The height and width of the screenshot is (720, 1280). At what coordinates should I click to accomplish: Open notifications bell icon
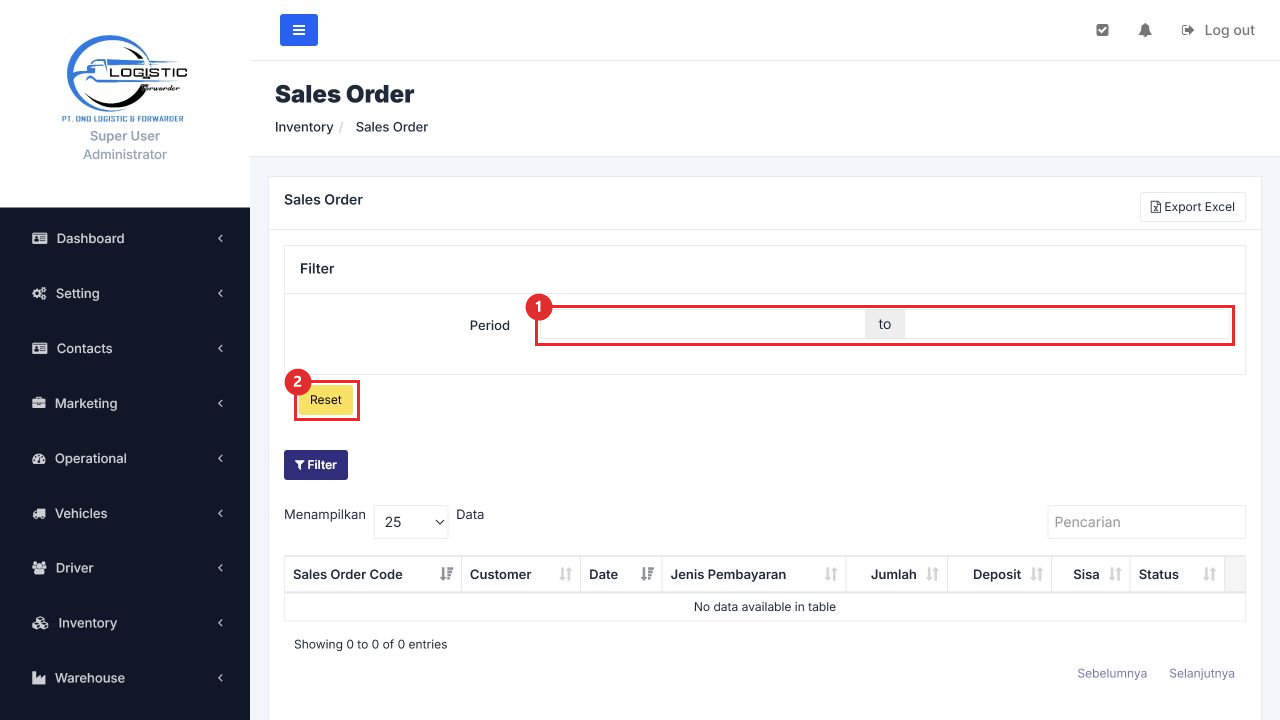[1145, 30]
